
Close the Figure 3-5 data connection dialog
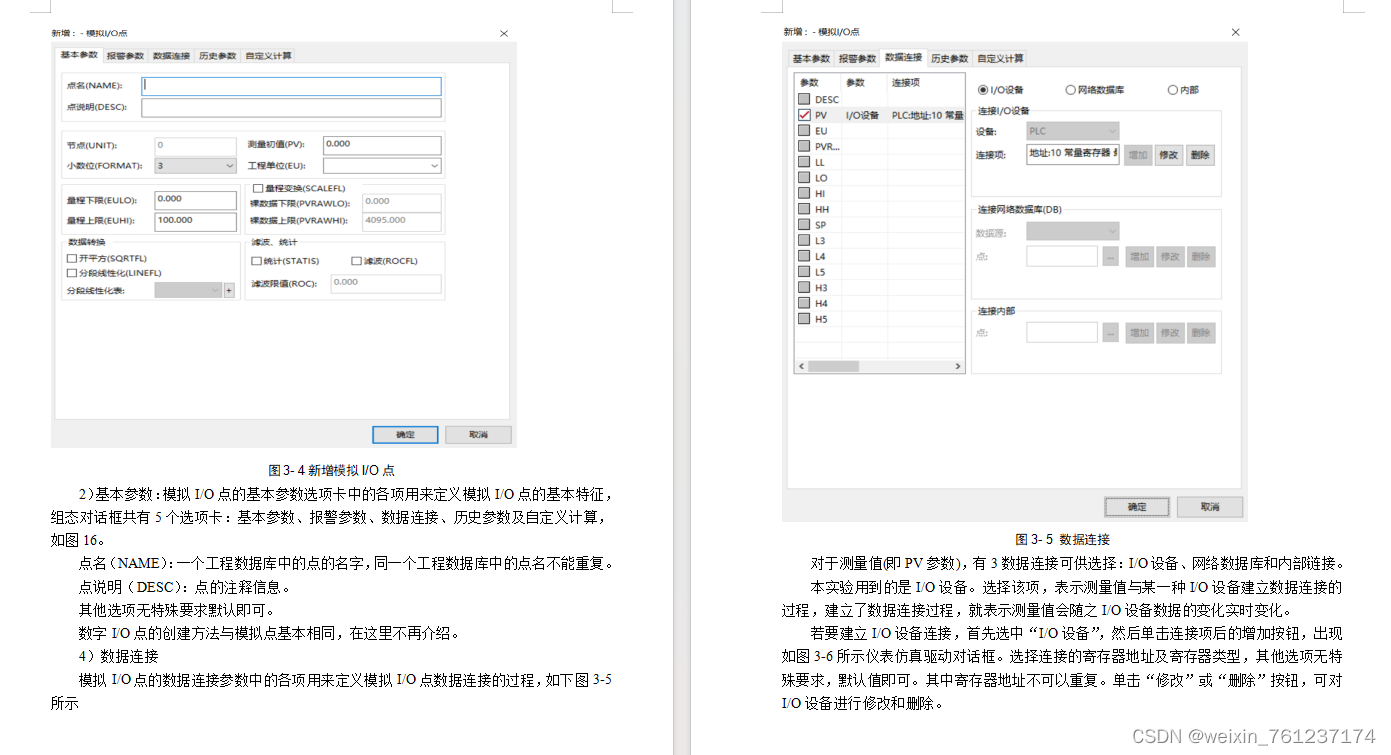click(x=1236, y=32)
